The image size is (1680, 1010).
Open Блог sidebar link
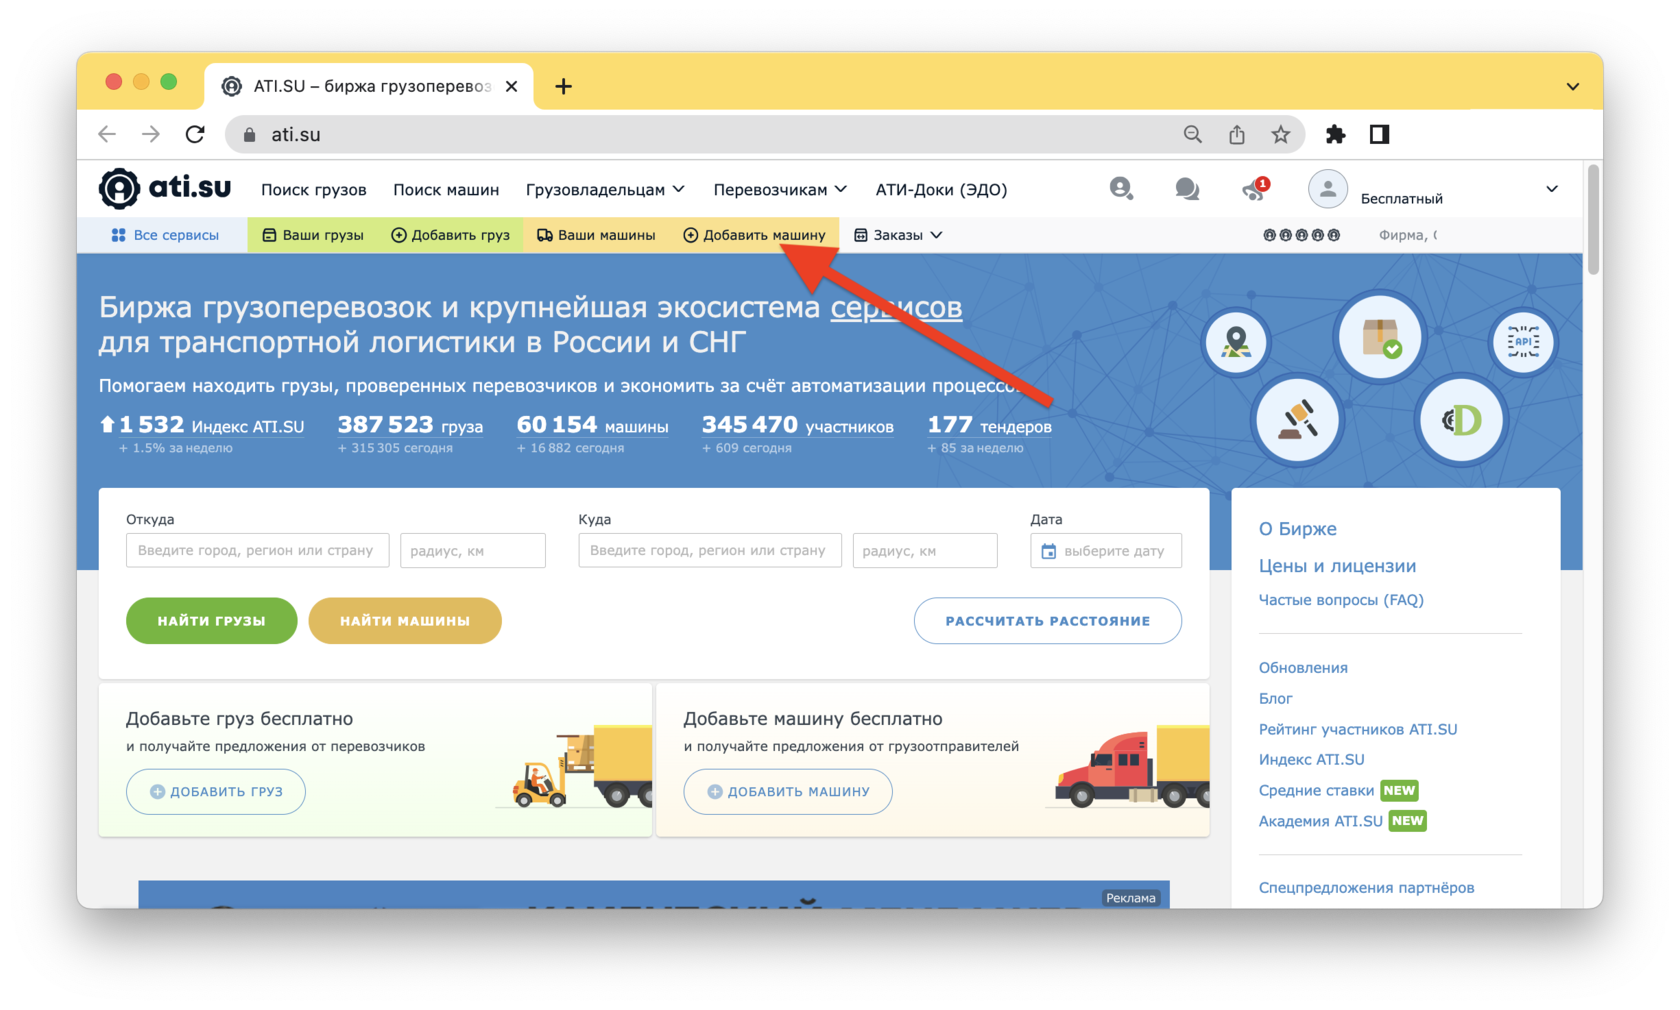[1275, 698]
